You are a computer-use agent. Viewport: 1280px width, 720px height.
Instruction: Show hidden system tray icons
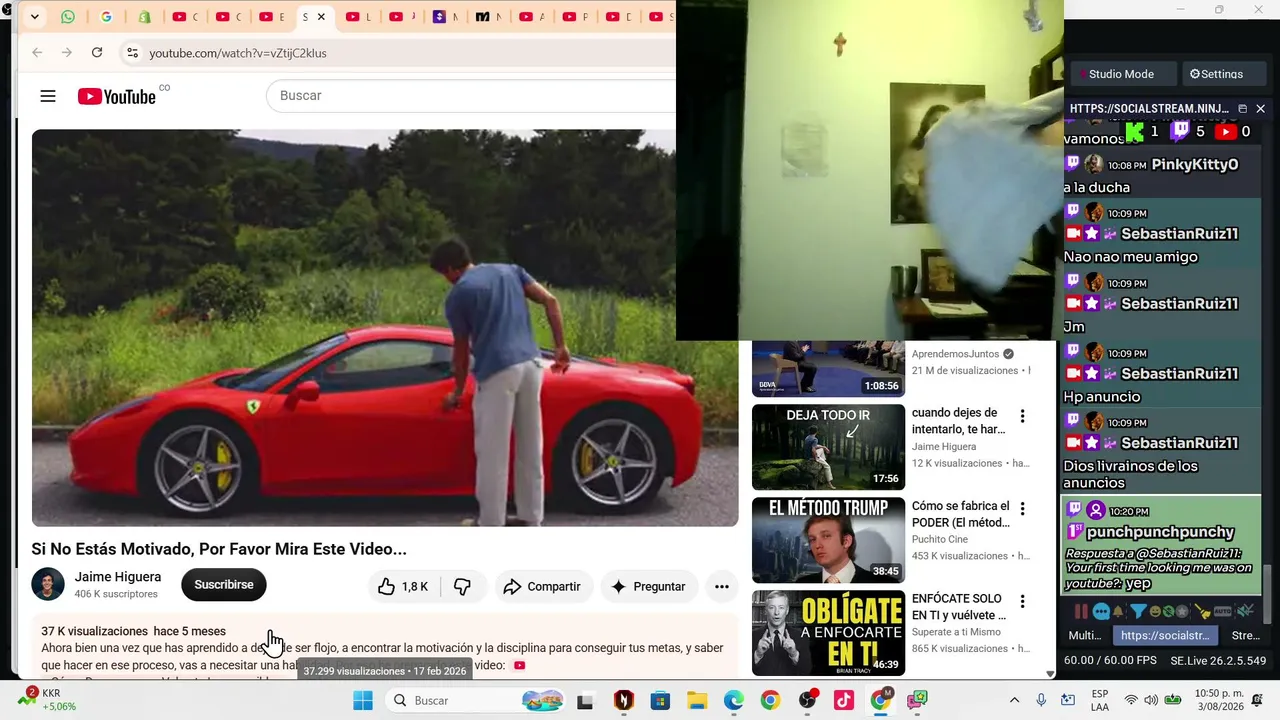(x=1014, y=700)
